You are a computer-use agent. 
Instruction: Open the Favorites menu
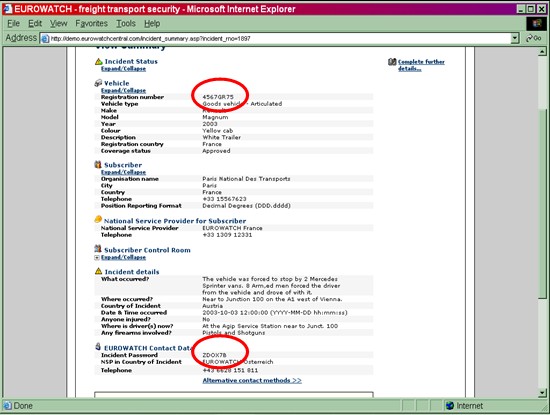(x=92, y=24)
